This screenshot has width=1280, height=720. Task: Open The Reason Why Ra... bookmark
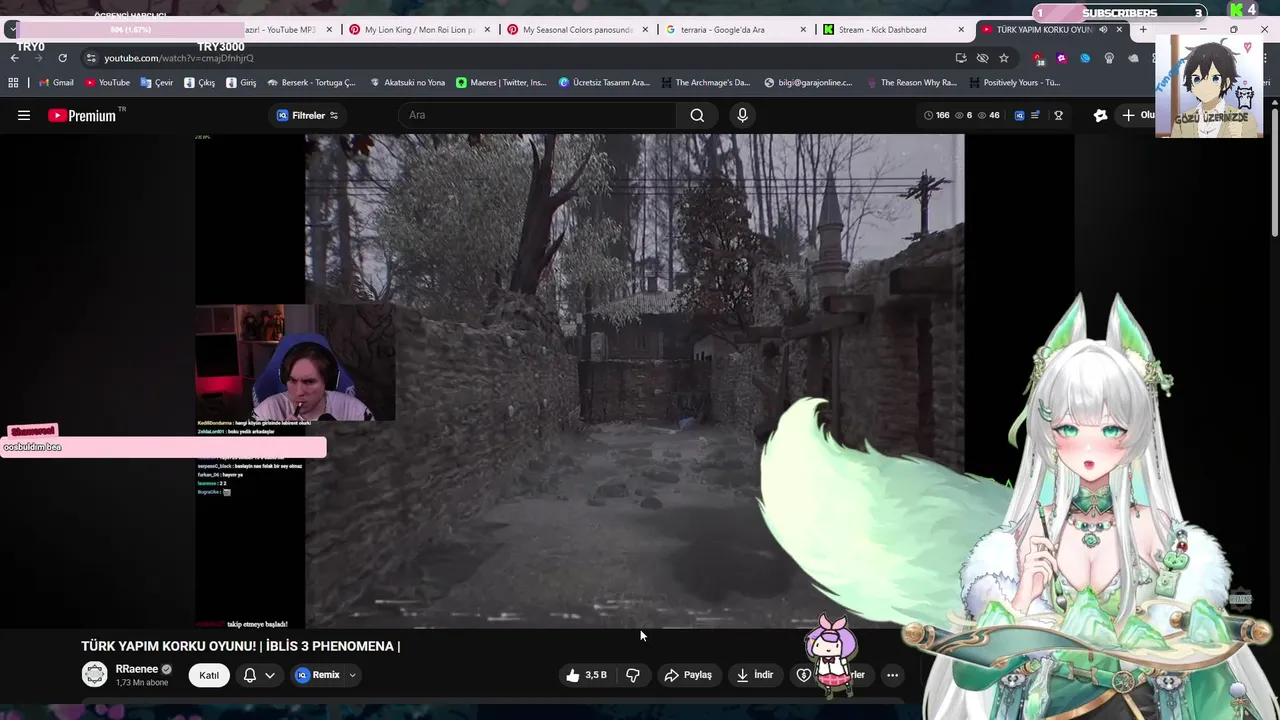tap(911, 83)
